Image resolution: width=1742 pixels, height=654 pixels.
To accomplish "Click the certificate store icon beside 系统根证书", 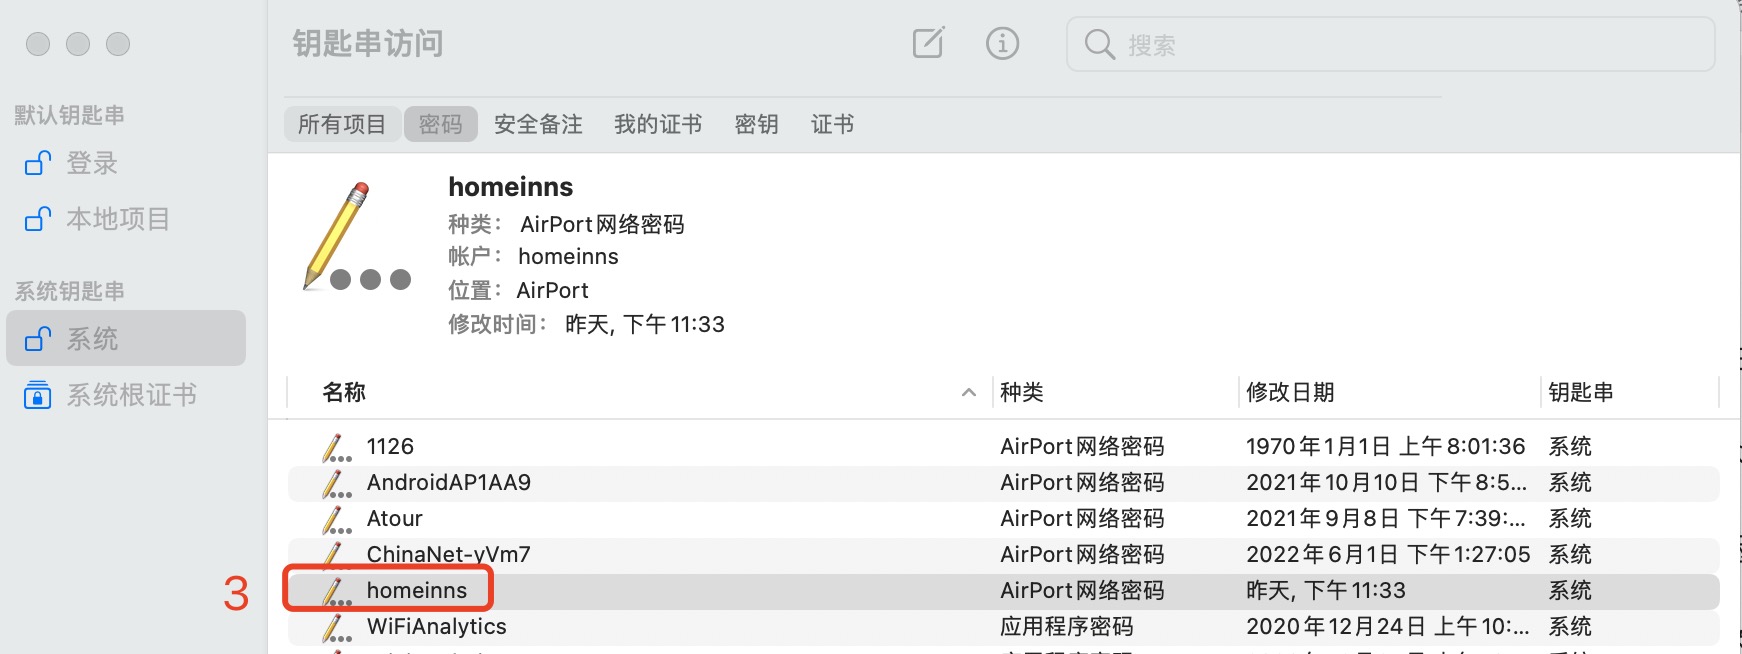I will point(37,395).
